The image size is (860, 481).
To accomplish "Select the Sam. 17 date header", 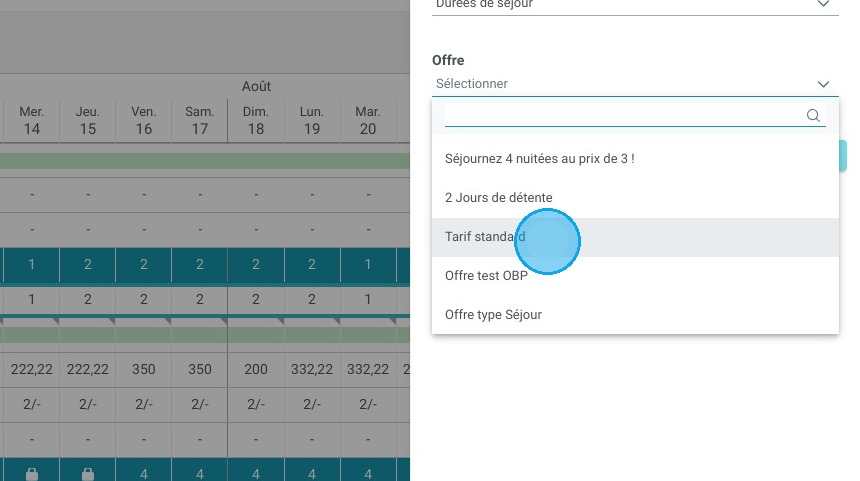I will (x=200, y=121).
